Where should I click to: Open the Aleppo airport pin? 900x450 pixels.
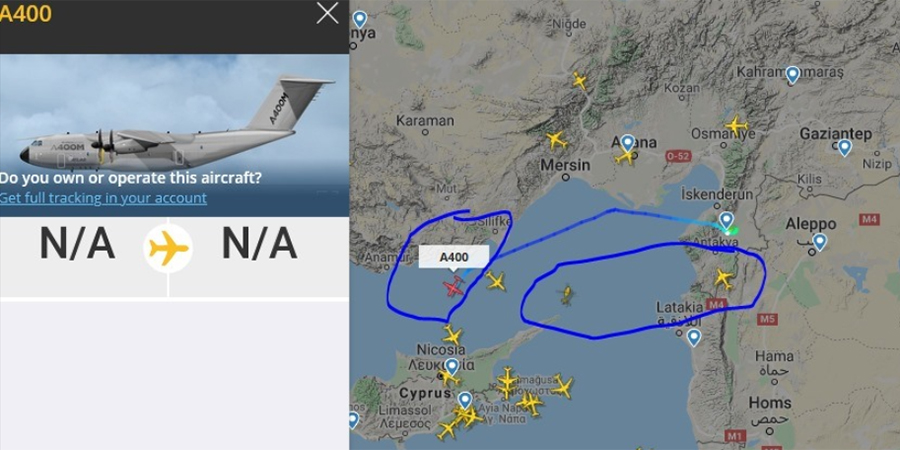[x=820, y=242]
